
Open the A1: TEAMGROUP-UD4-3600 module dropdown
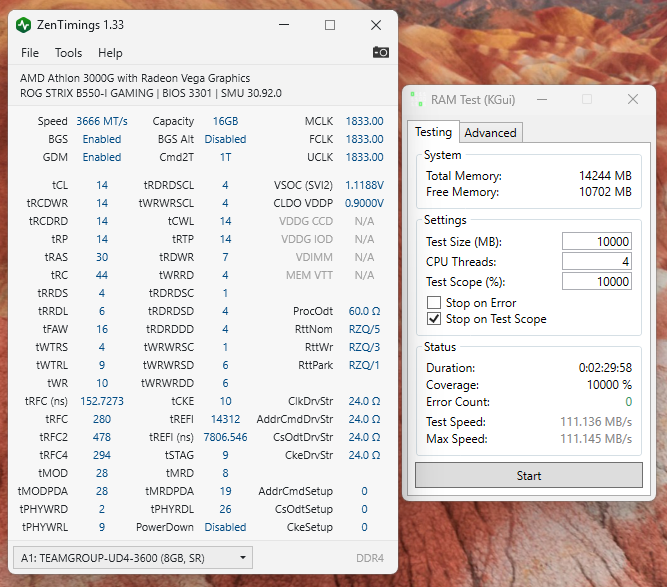click(133, 558)
